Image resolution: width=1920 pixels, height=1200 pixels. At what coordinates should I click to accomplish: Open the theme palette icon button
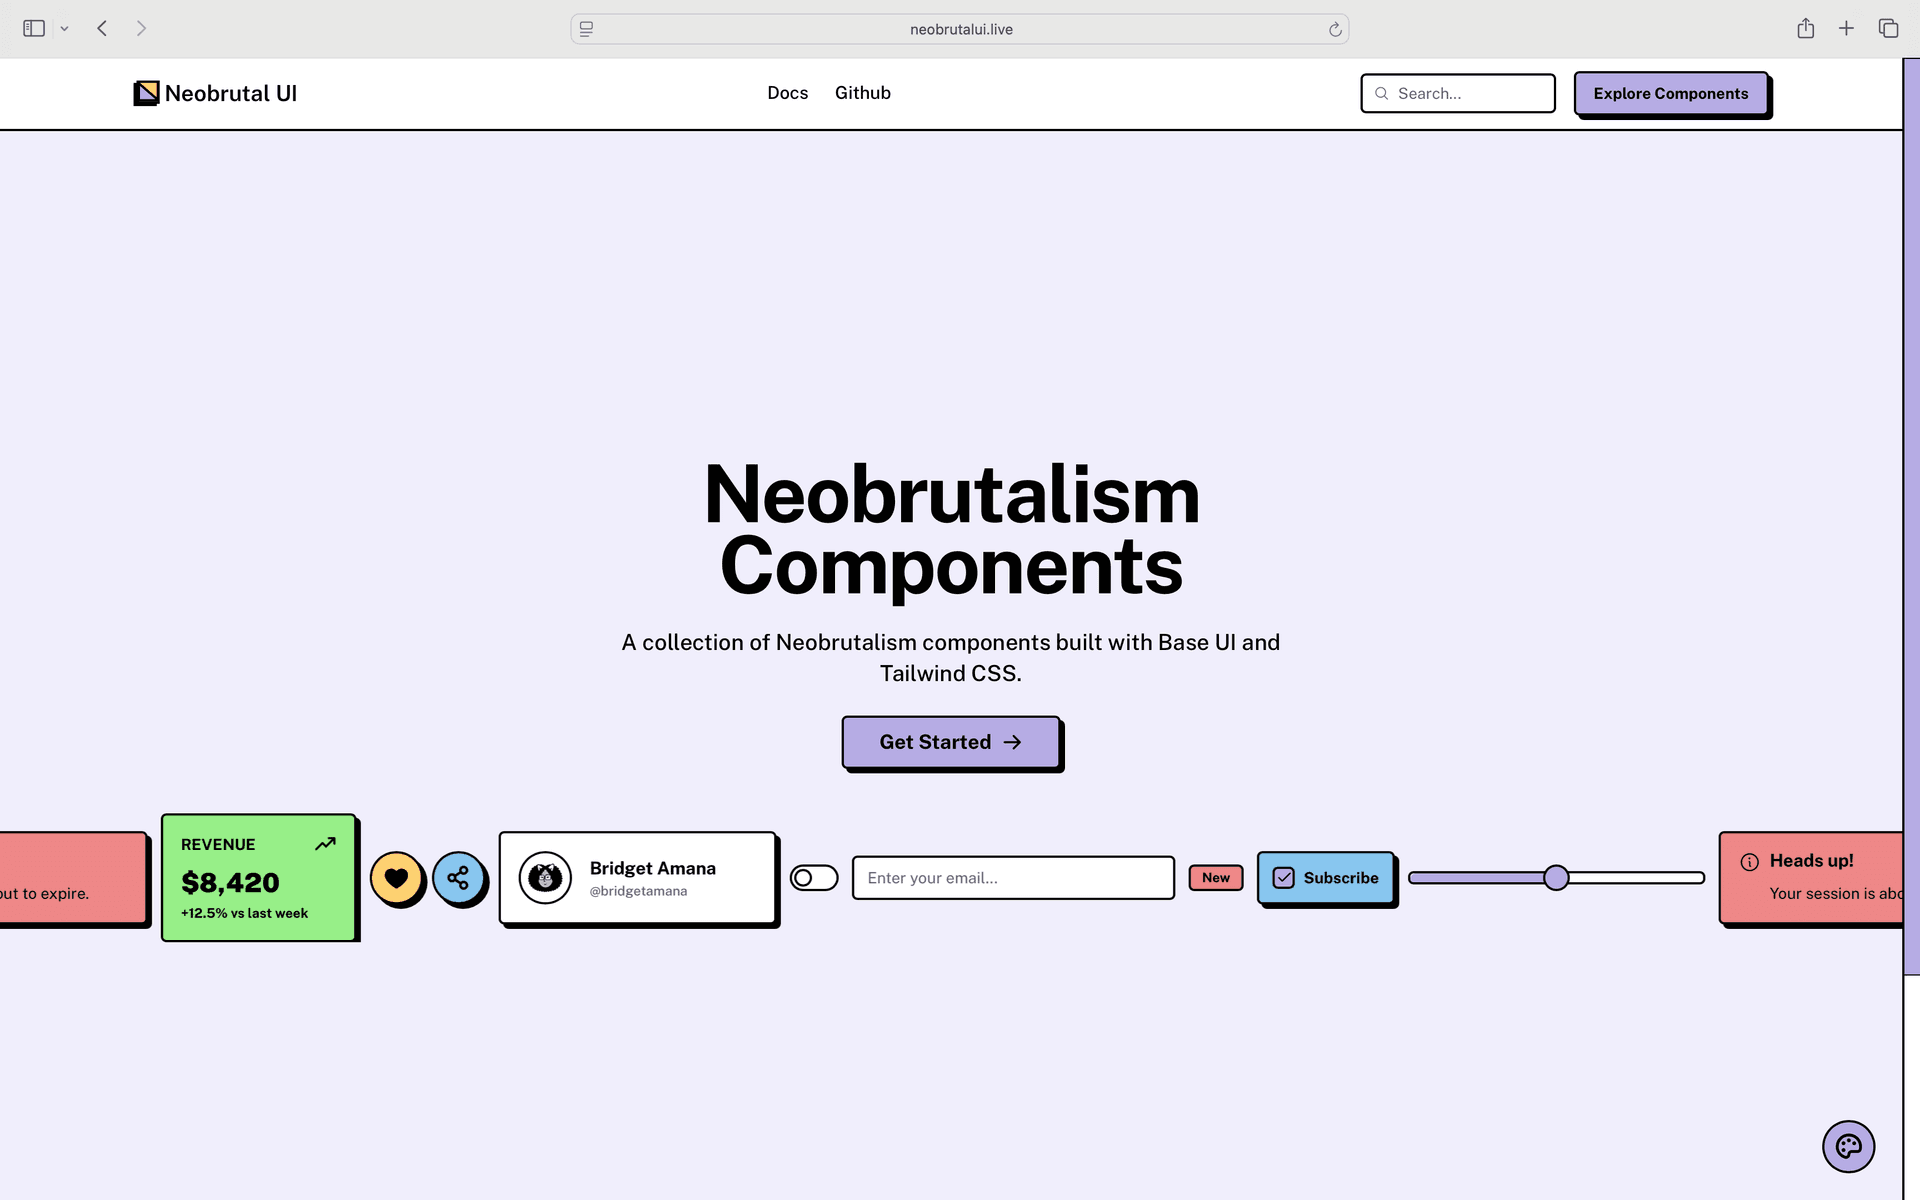point(1847,1146)
